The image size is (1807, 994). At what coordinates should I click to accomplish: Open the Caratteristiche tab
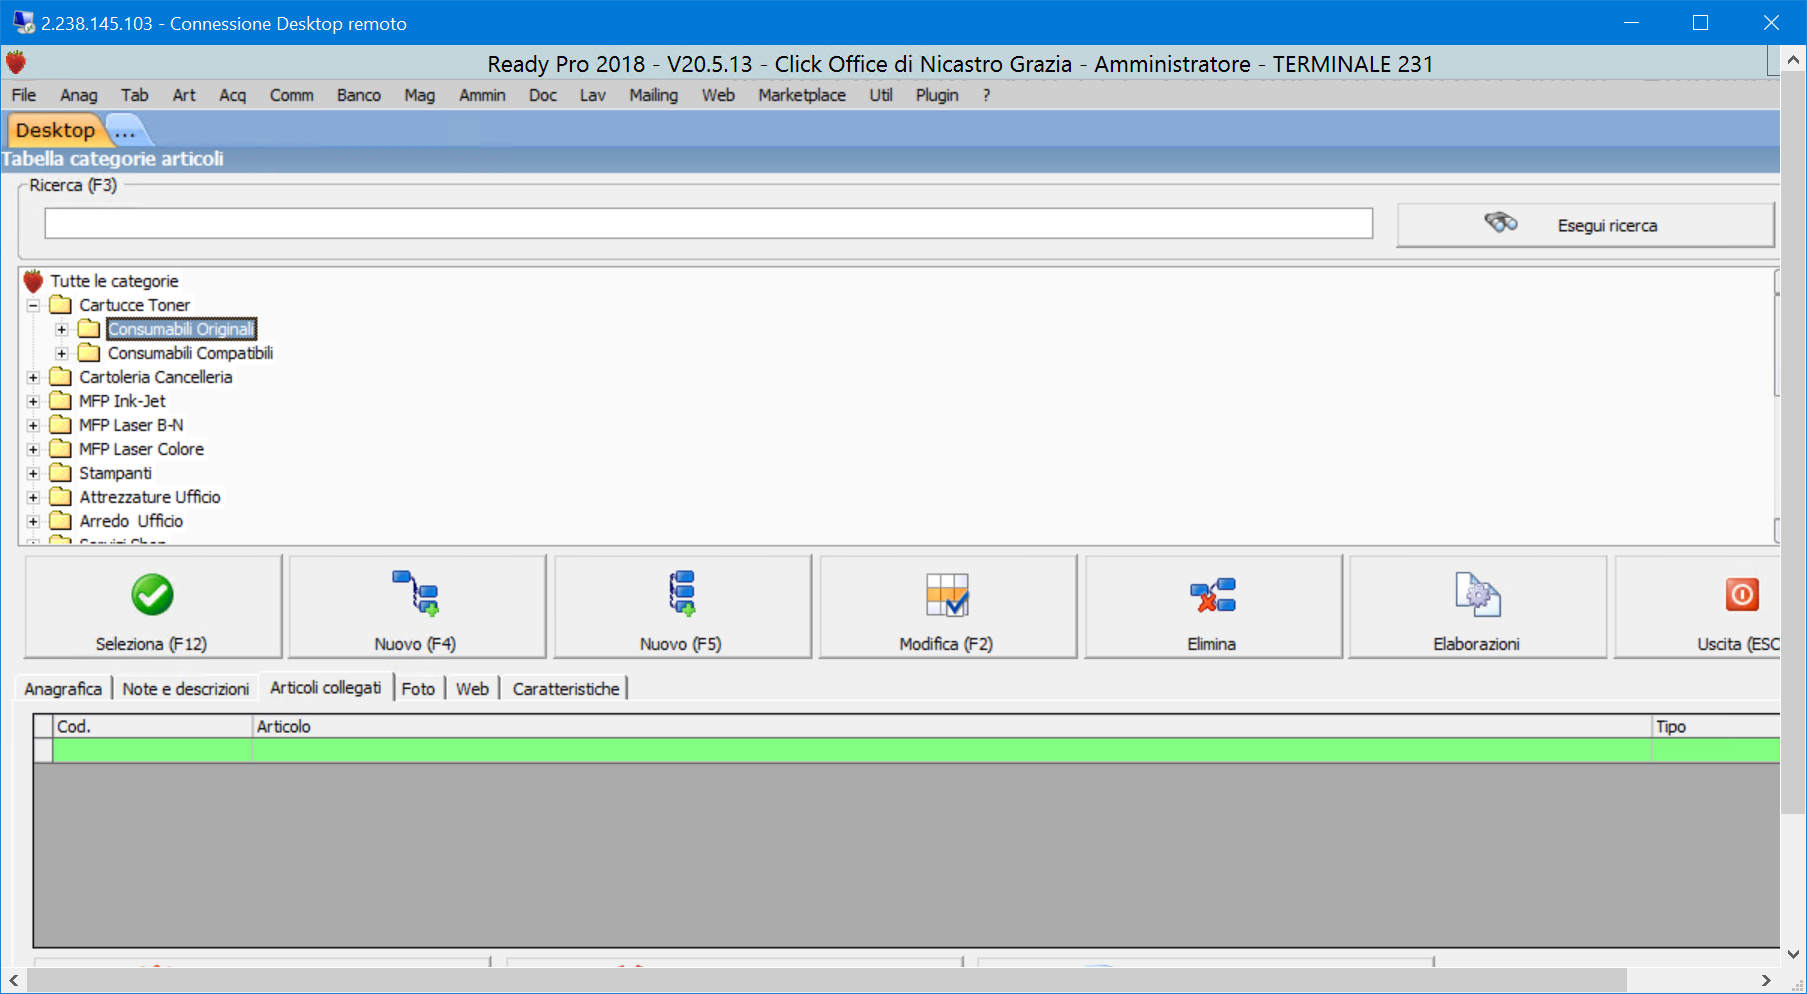coord(566,689)
